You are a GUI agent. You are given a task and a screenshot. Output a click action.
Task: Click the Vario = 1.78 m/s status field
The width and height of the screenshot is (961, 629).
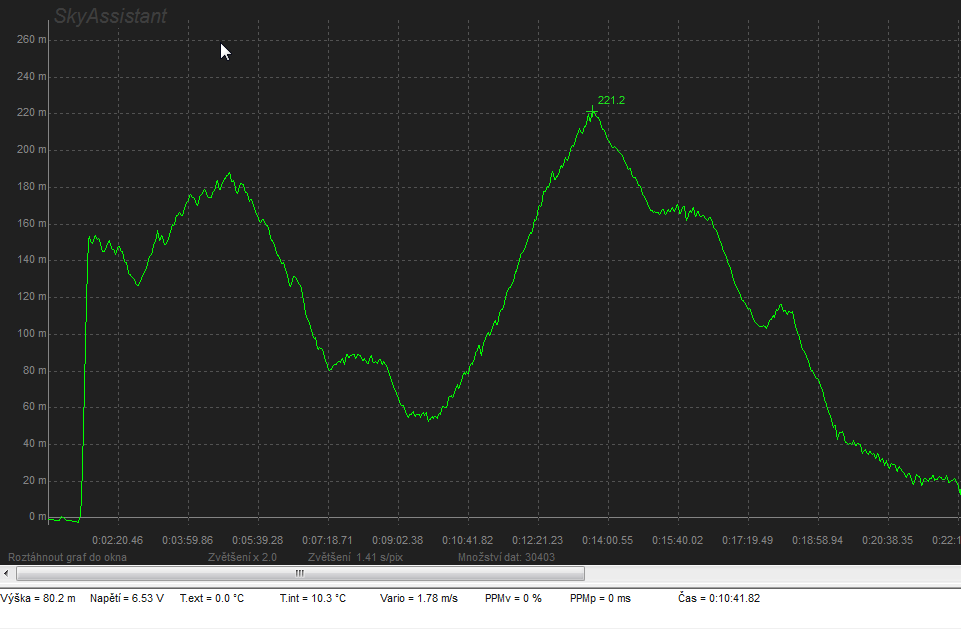[419, 598]
